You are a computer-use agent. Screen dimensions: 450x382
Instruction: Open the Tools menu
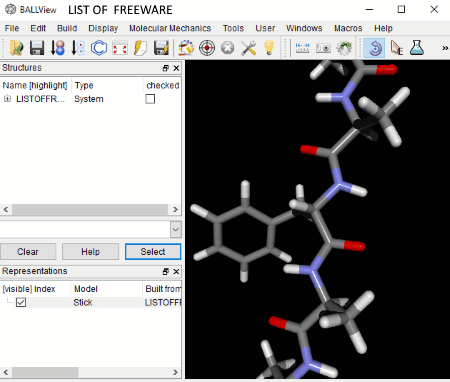(233, 28)
